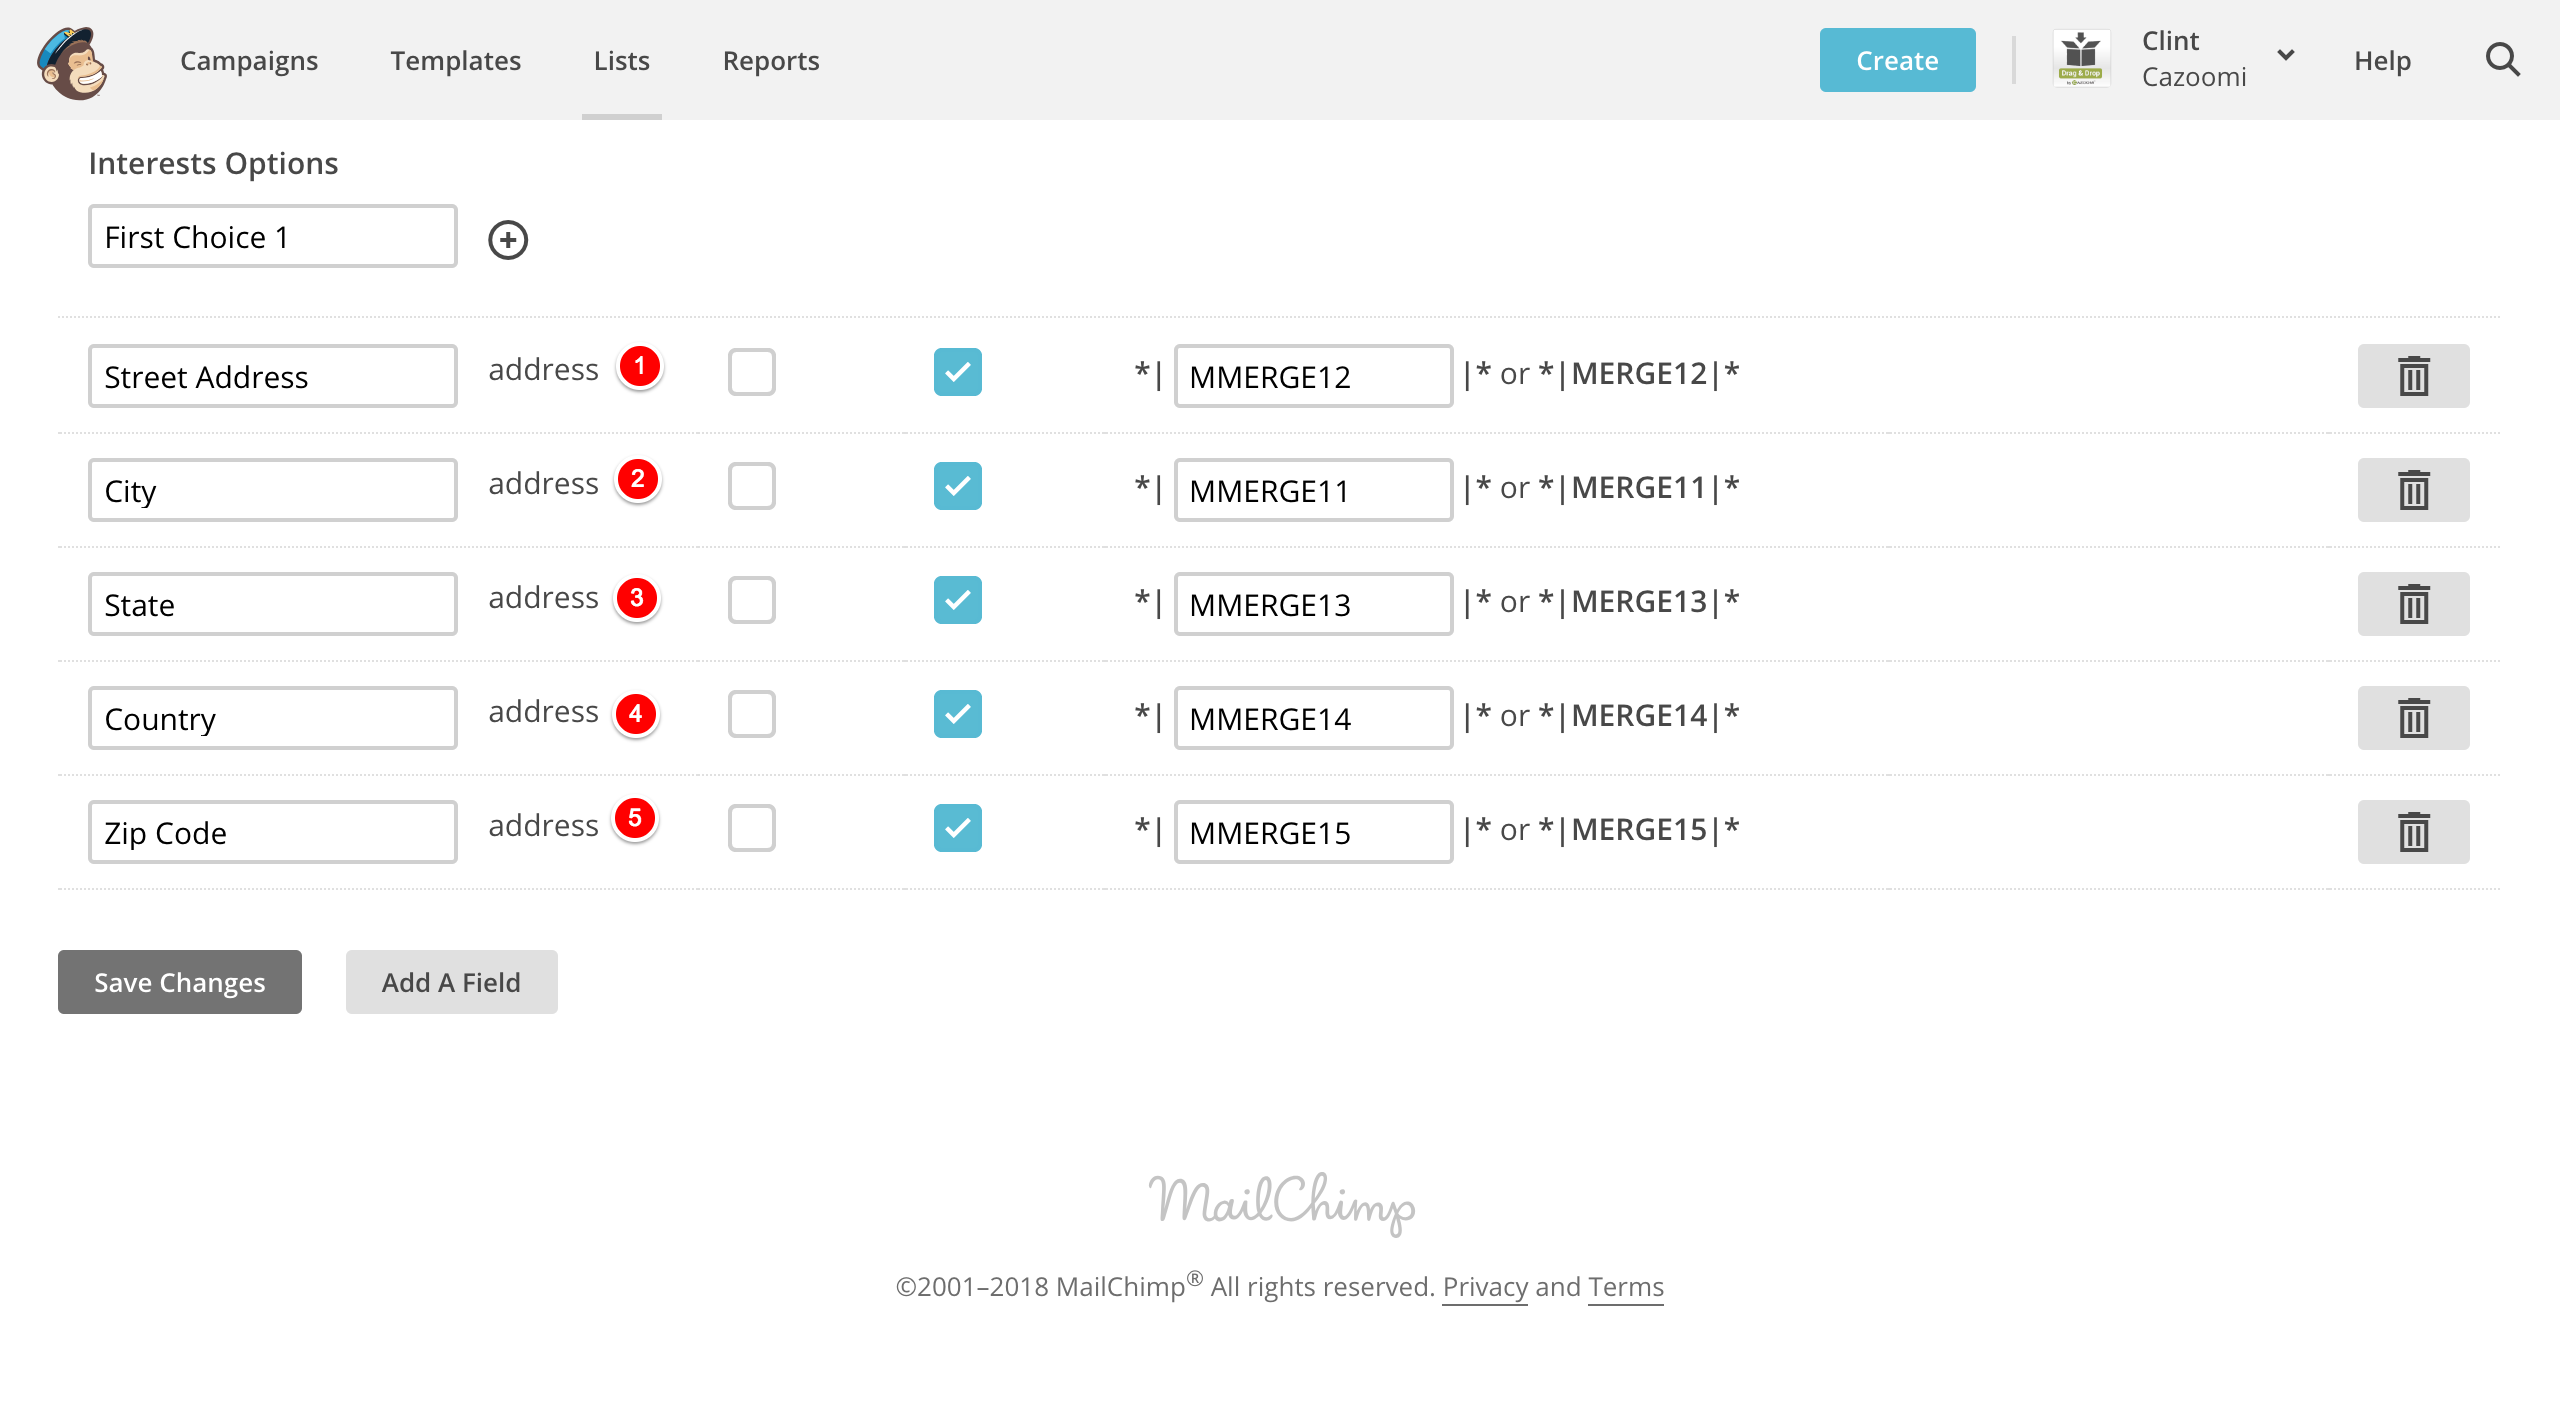Delete the City field row
2560x1406 pixels.
(x=2413, y=490)
